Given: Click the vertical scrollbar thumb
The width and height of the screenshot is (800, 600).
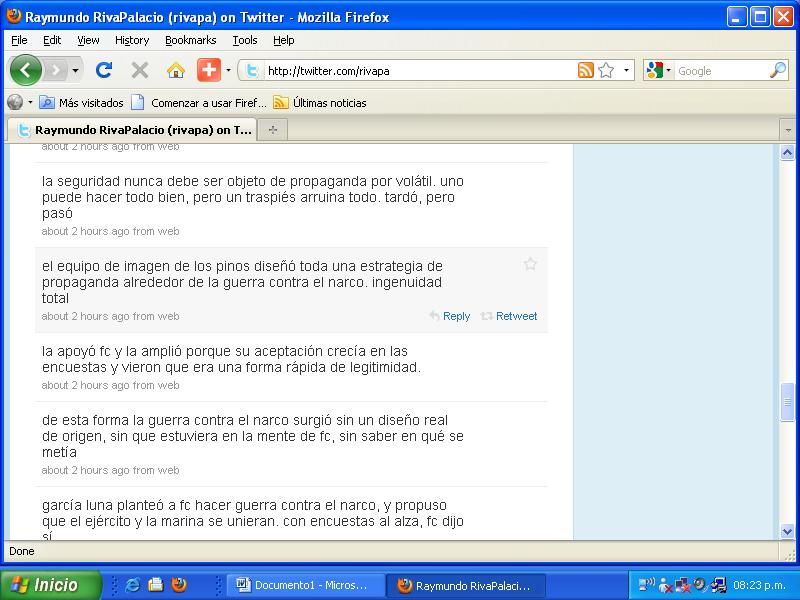Looking at the screenshot, I should [x=787, y=402].
